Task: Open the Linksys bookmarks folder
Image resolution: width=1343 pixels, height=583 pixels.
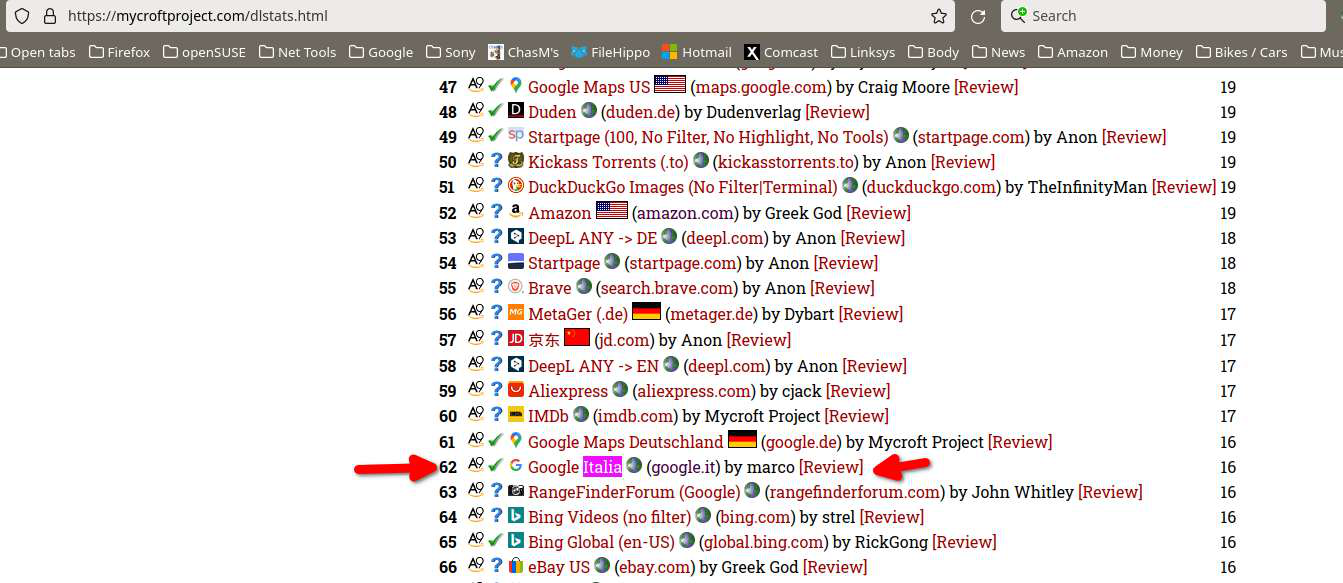Action: (862, 52)
